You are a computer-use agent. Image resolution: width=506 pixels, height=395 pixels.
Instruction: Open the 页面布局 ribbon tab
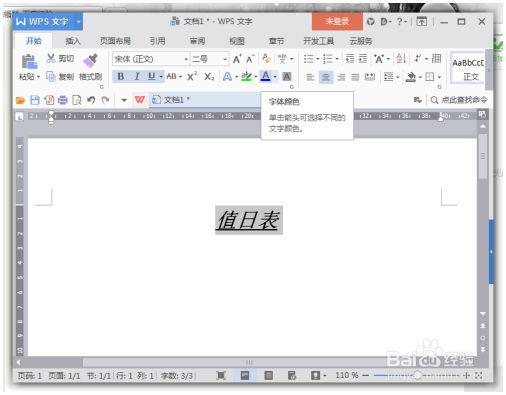[115, 41]
